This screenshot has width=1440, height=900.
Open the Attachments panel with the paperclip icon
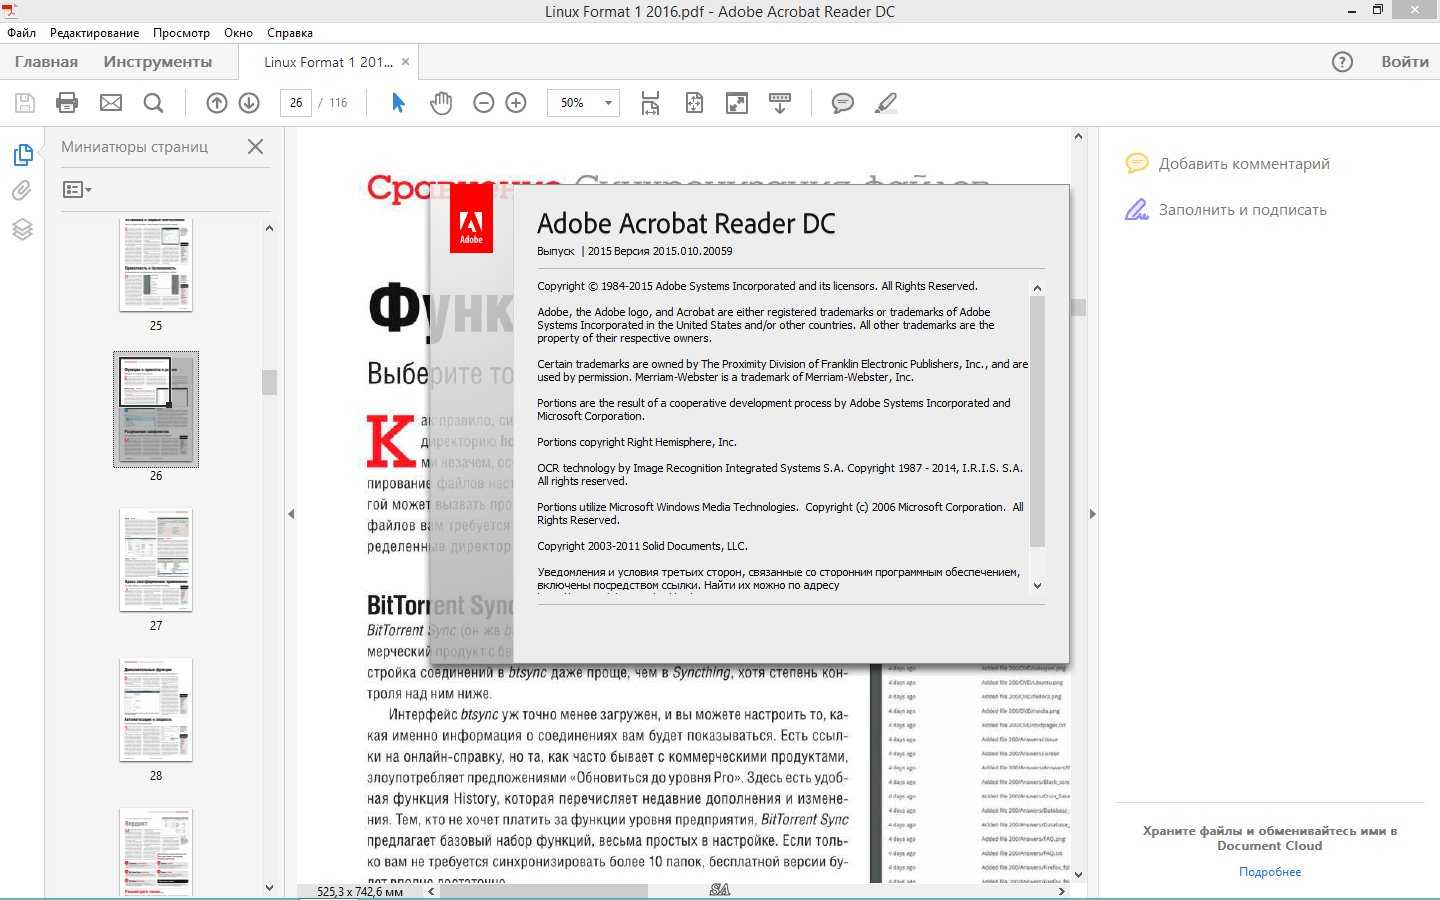(x=22, y=190)
